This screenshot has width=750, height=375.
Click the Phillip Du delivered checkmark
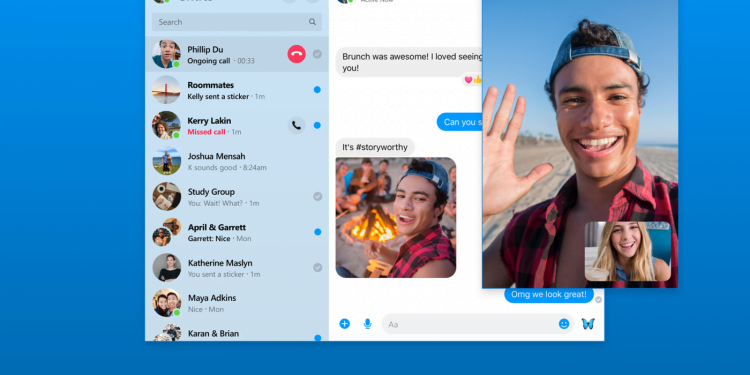317,54
